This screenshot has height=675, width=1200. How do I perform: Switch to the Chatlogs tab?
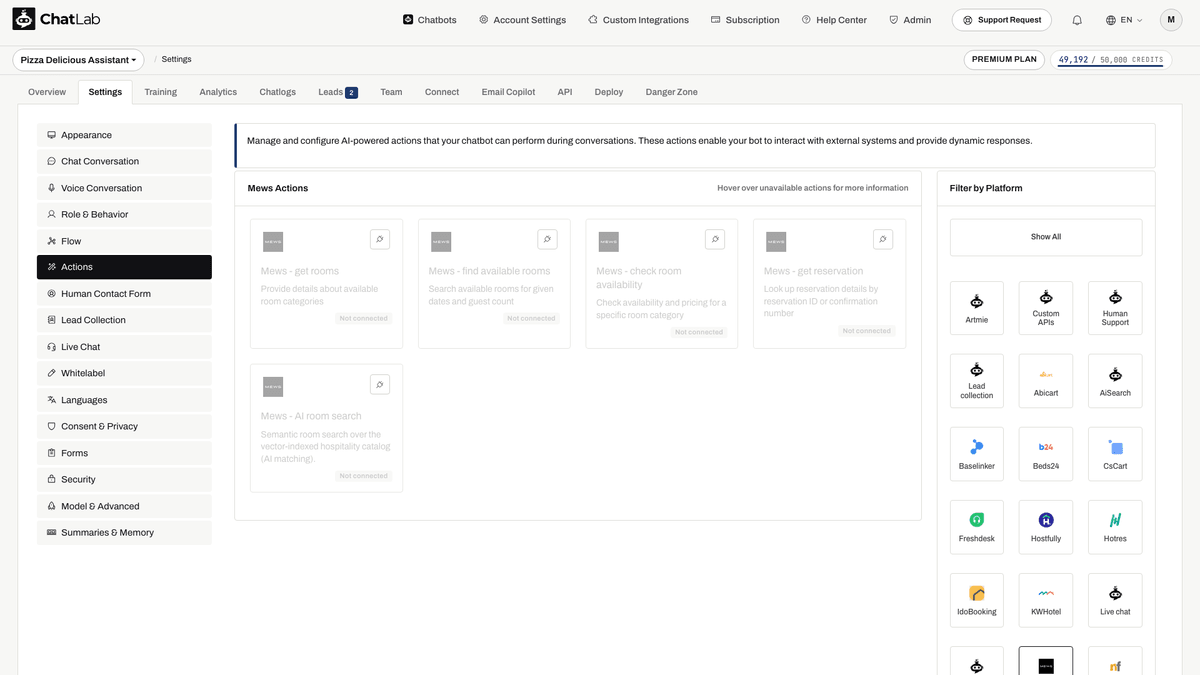pos(278,92)
